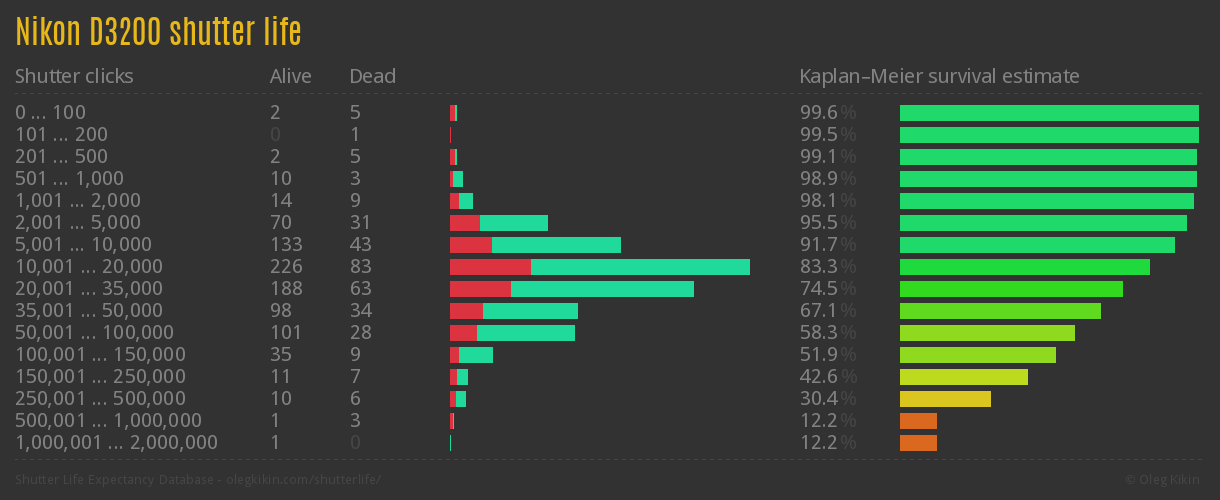Select the 51.9% survival bar for 100,001 … 150,000
Image resolution: width=1220 pixels, height=500 pixels.
tap(977, 355)
